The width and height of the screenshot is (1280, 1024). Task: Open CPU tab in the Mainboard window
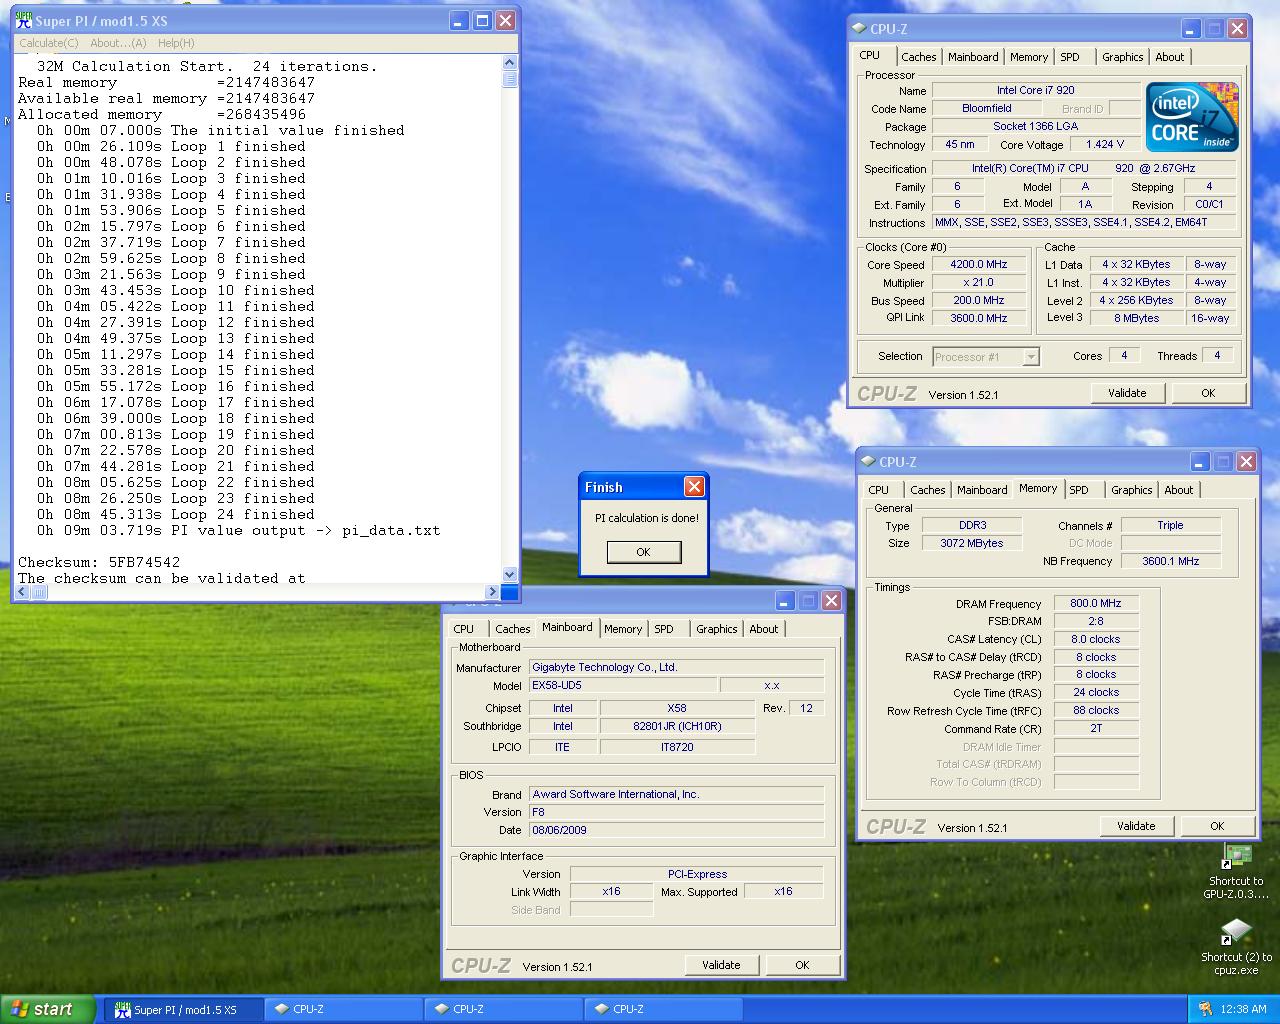click(464, 629)
